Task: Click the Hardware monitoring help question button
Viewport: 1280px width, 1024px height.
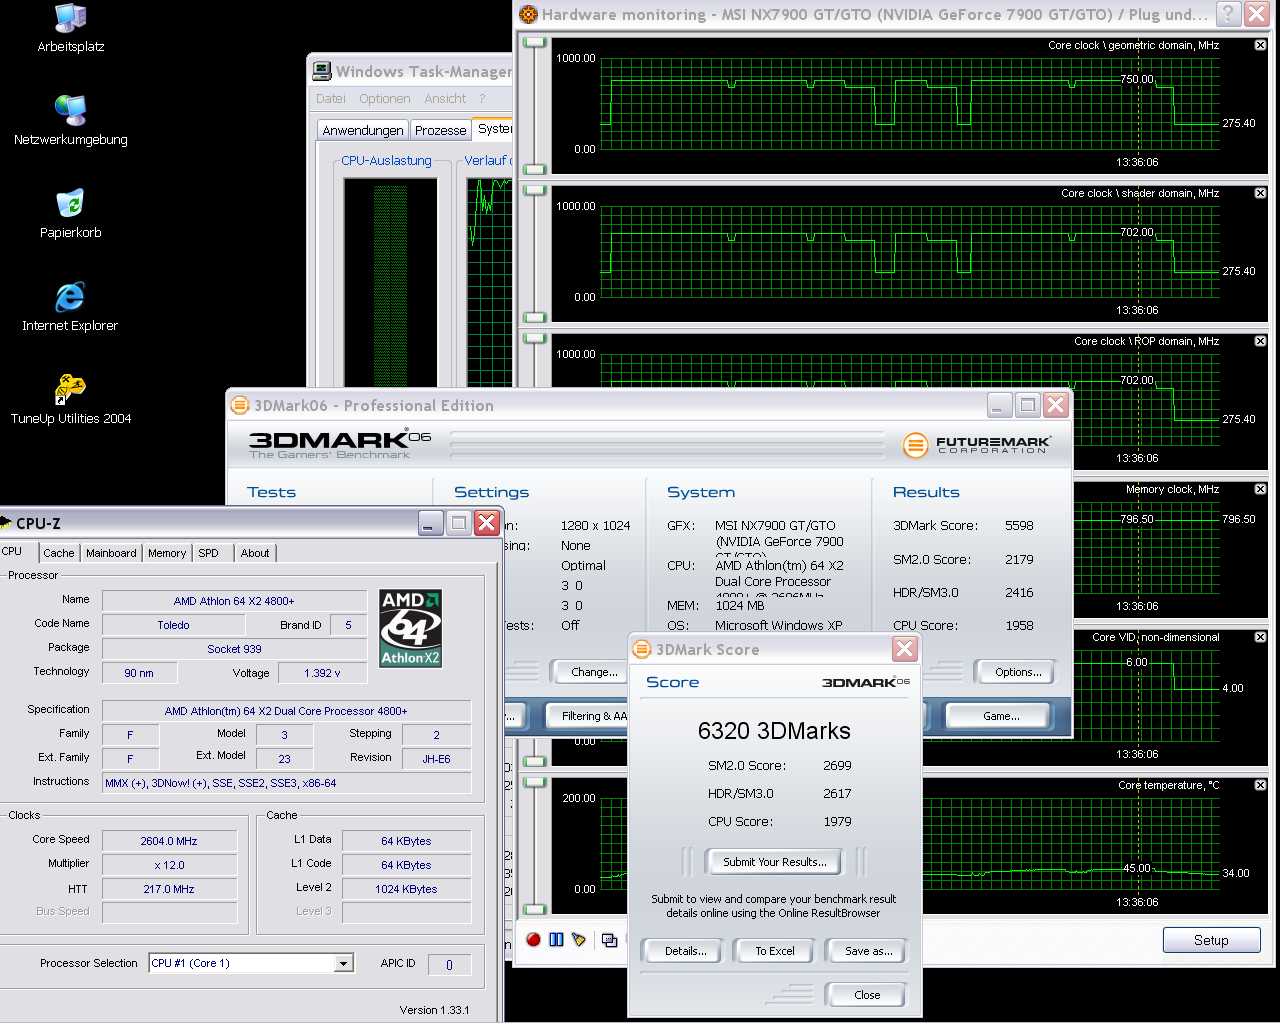Action: tap(1228, 14)
